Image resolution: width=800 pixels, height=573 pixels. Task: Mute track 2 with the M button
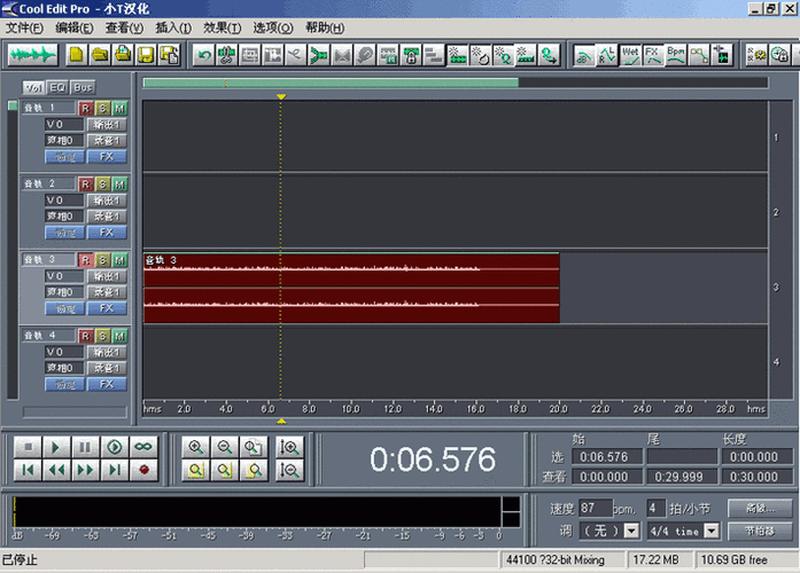click(x=119, y=184)
